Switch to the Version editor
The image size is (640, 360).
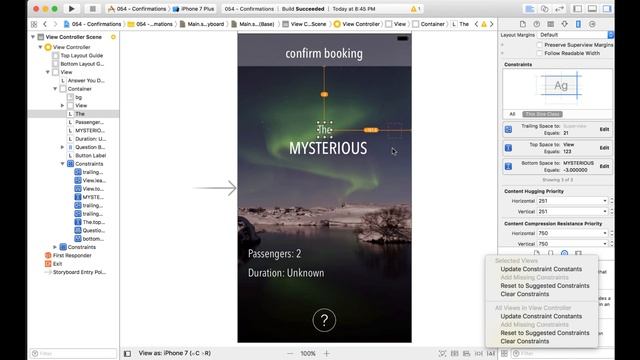point(559,9)
